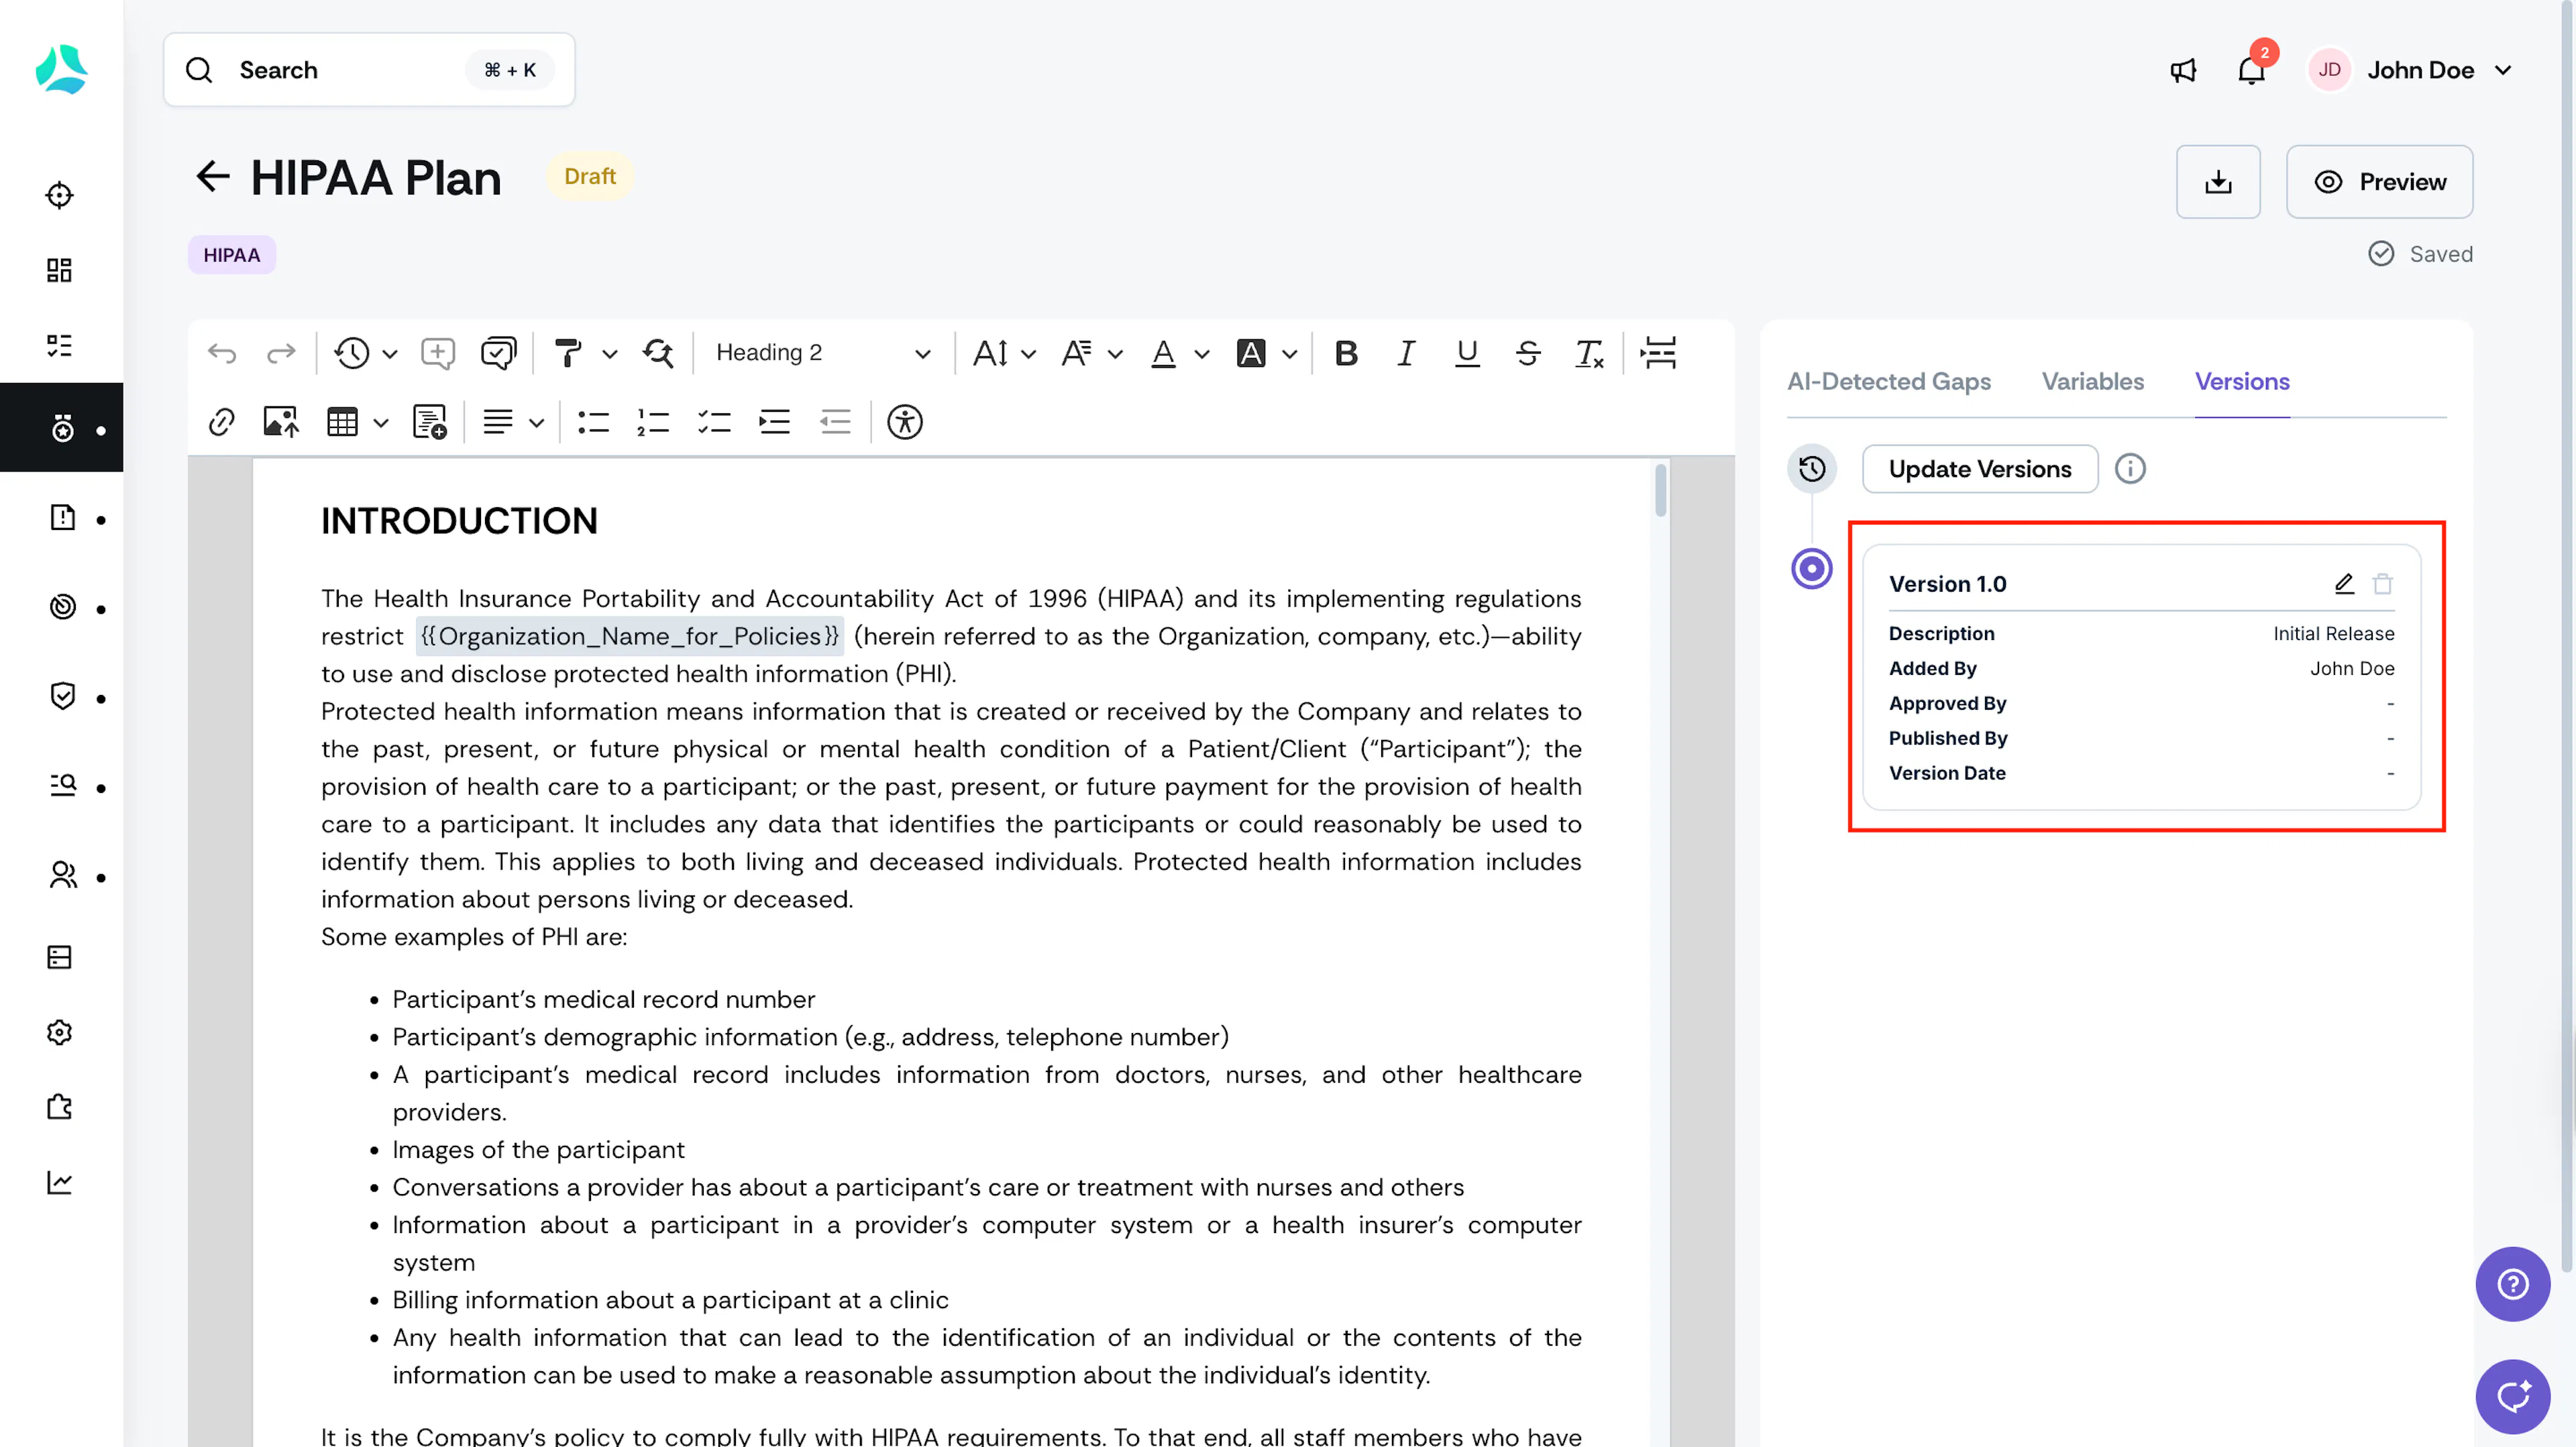Toggle italic formatting
Image resolution: width=2576 pixels, height=1447 pixels.
pos(1406,353)
